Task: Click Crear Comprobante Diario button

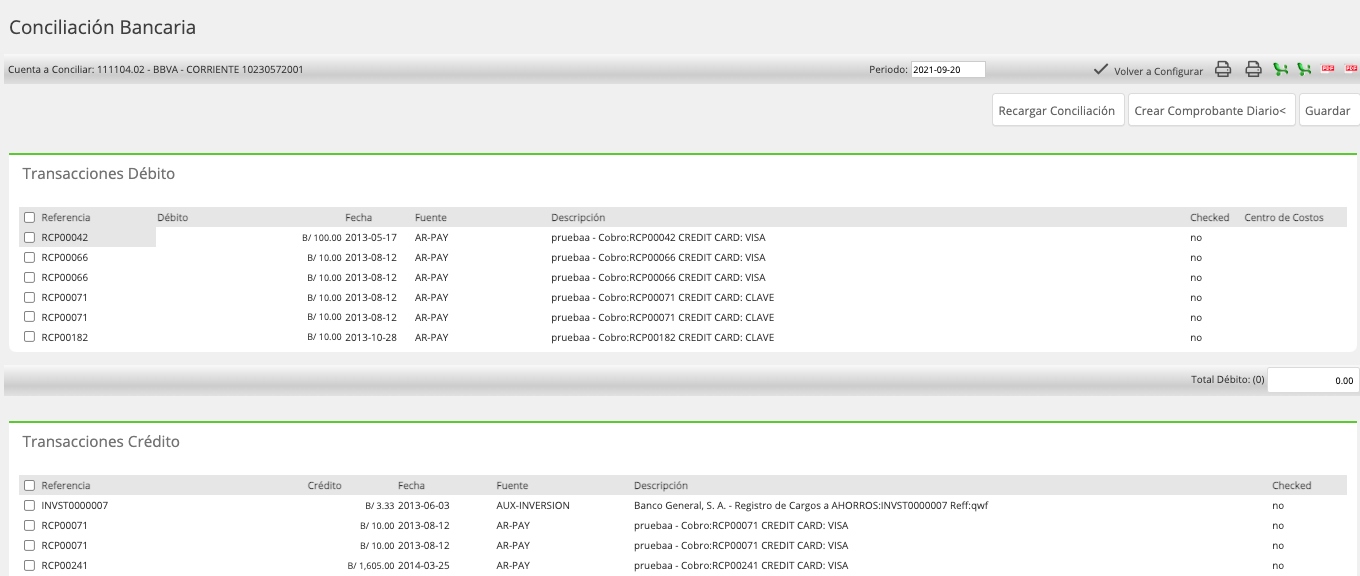Action: pos(1211,111)
